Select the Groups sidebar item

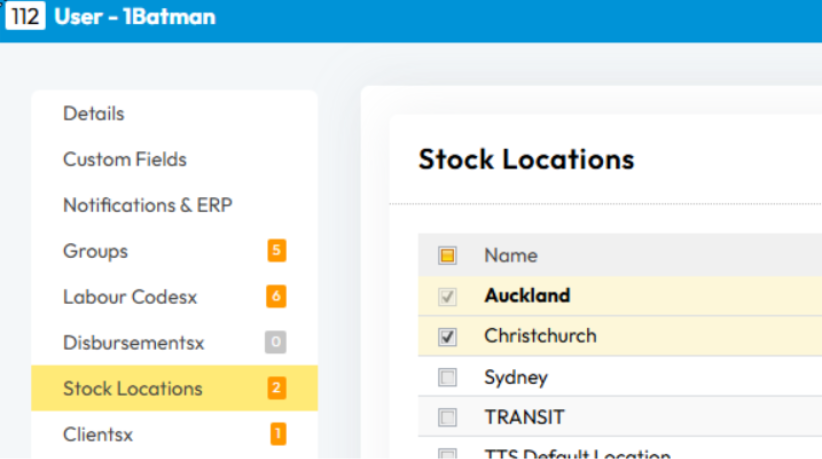click(95, 251)
